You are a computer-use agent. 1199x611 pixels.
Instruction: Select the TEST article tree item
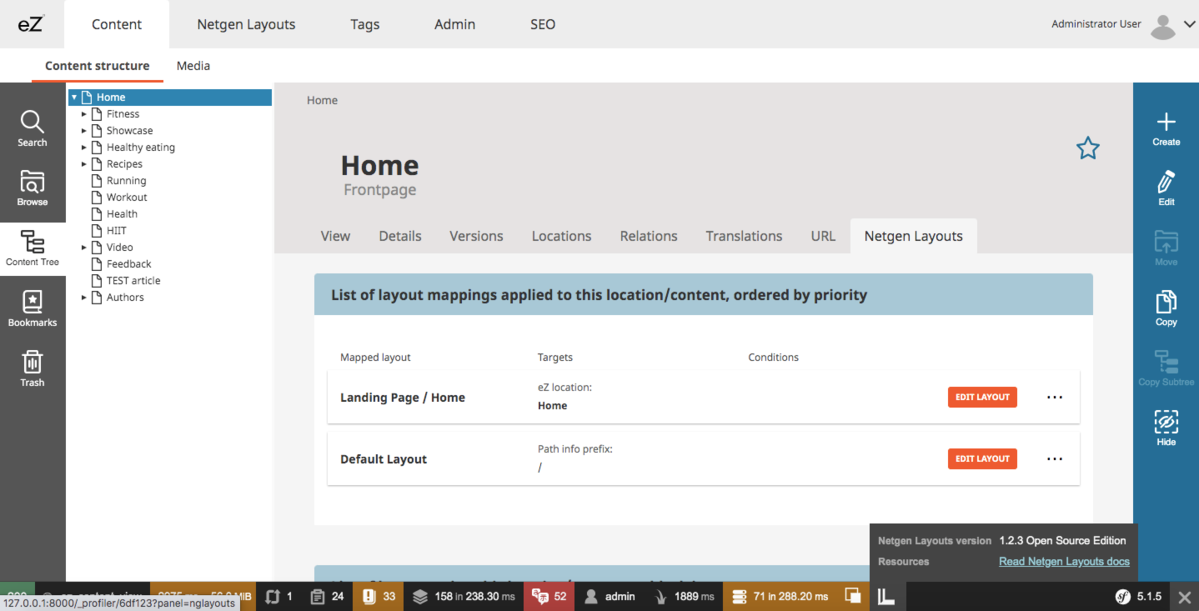point(133,281)
